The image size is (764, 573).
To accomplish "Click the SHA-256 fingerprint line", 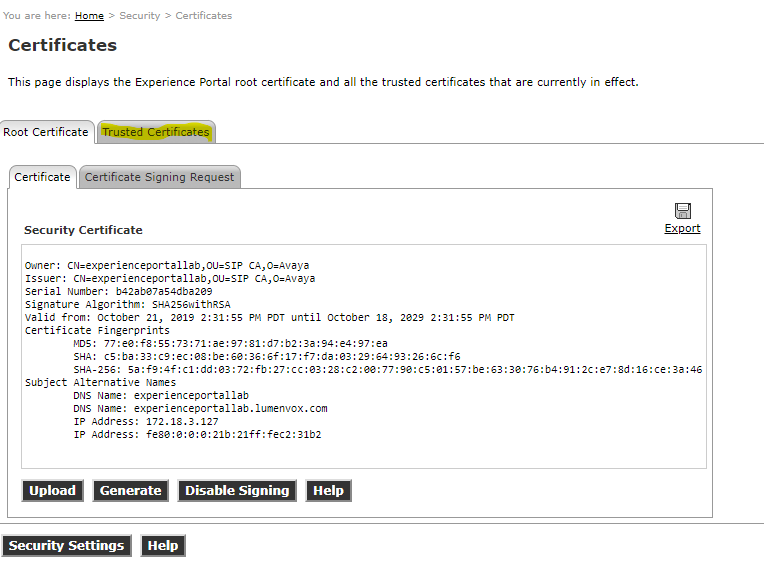I will (388, 369).
